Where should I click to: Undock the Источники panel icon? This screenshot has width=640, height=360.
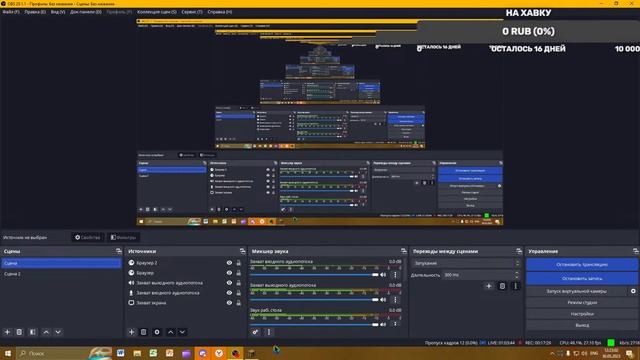(242, 251)
